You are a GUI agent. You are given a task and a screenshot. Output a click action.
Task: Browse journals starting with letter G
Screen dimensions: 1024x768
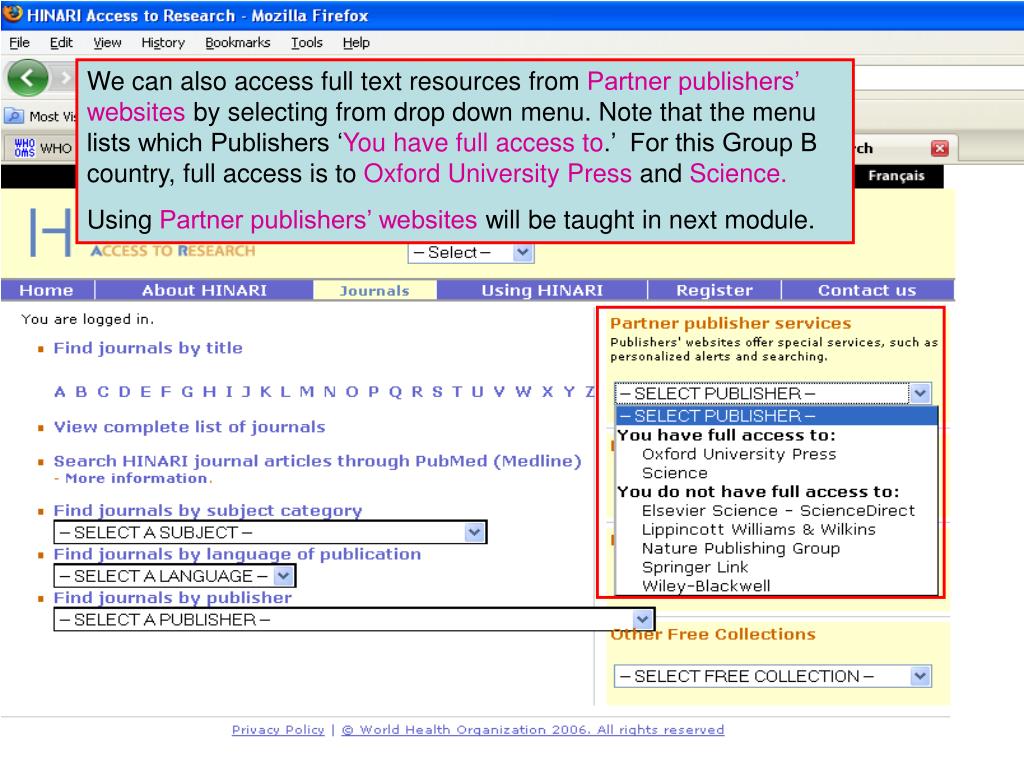pyautogui.click(x=187, y=392)
